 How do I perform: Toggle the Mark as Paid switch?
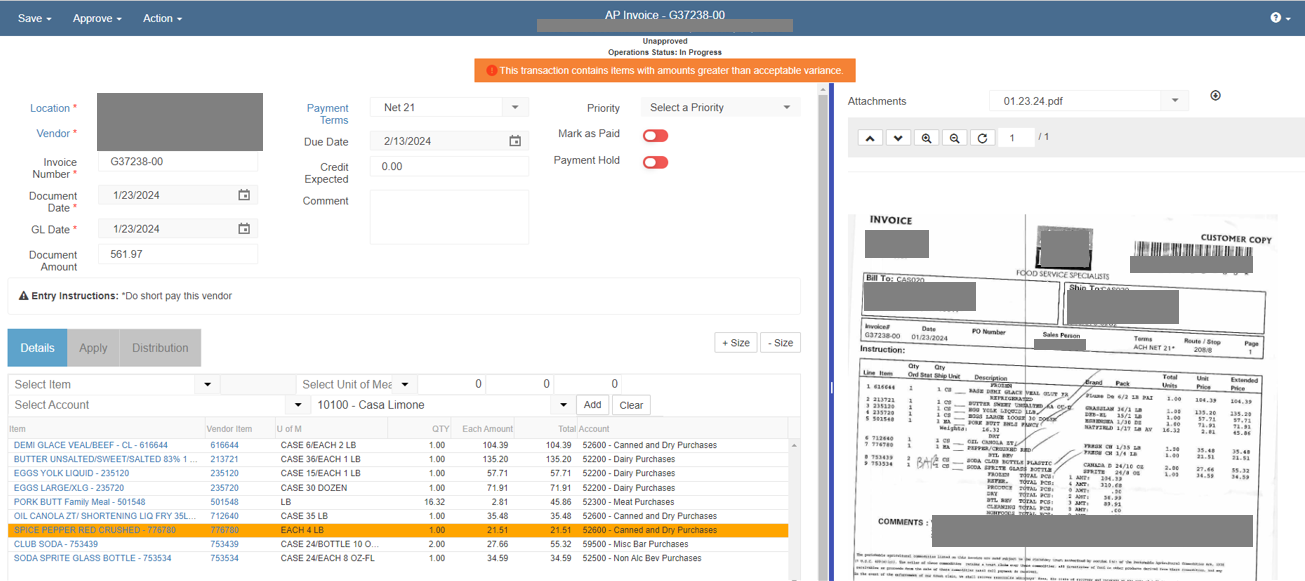(655, 135)
